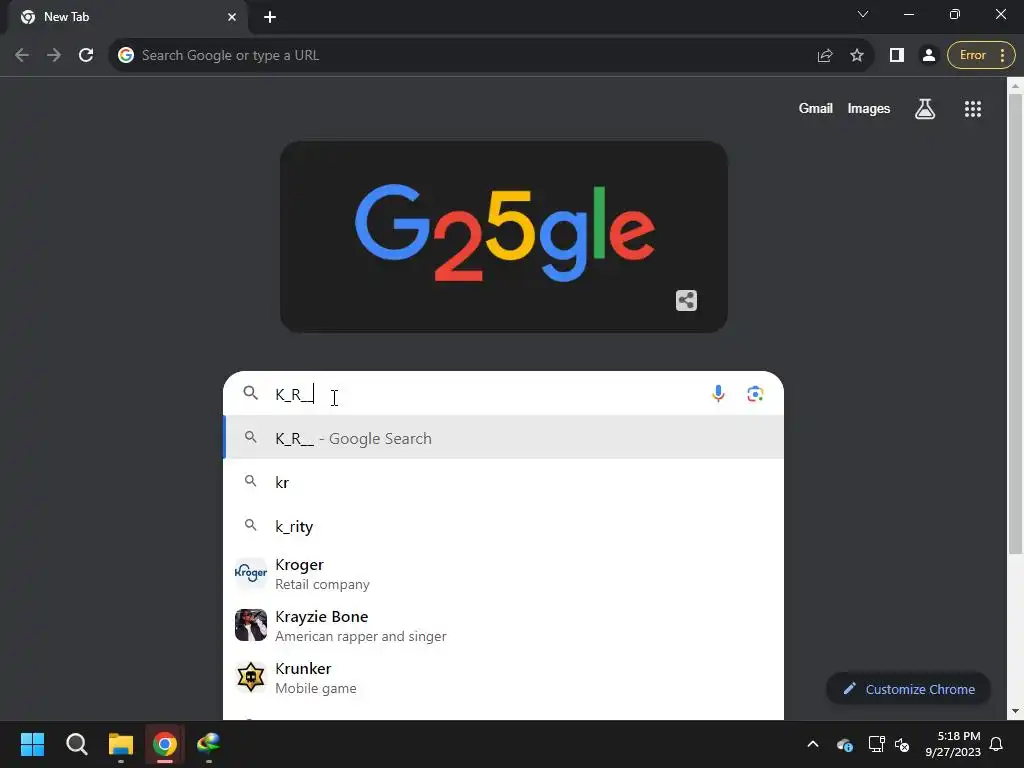
Task: Open the share this page icon
Action: (825, 56)
